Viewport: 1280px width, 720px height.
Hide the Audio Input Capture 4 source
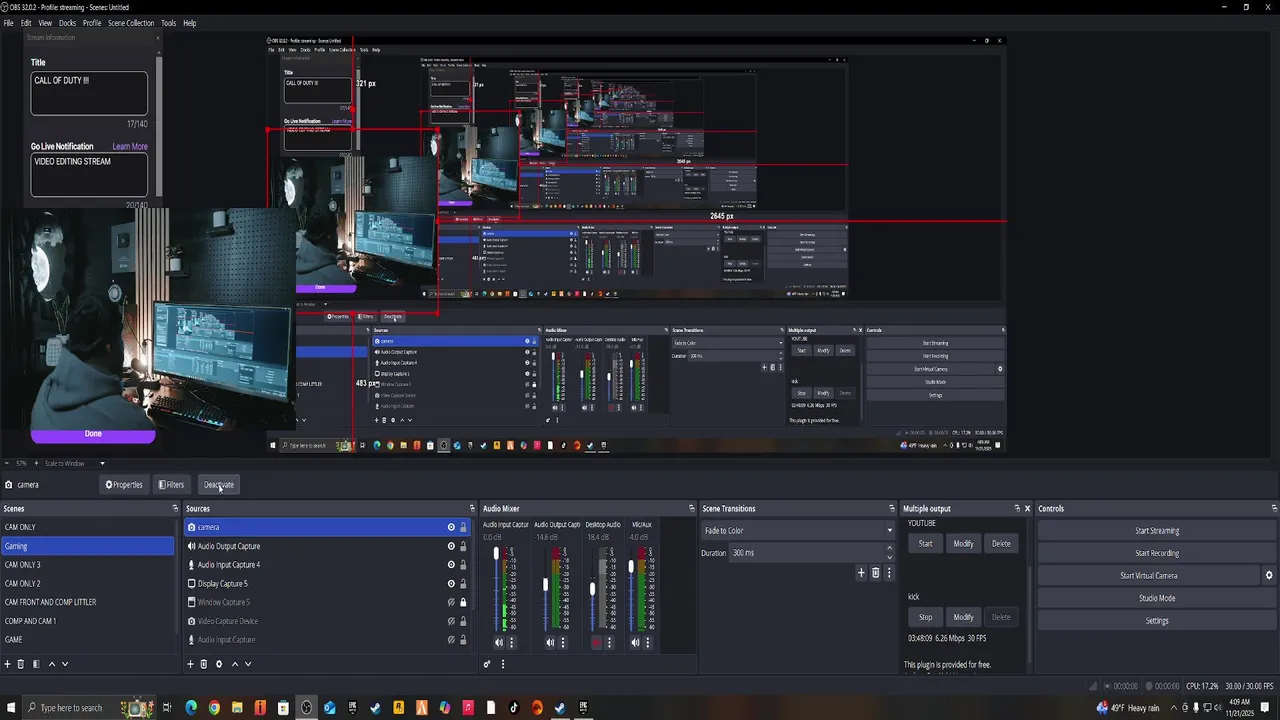pos(451,565)
